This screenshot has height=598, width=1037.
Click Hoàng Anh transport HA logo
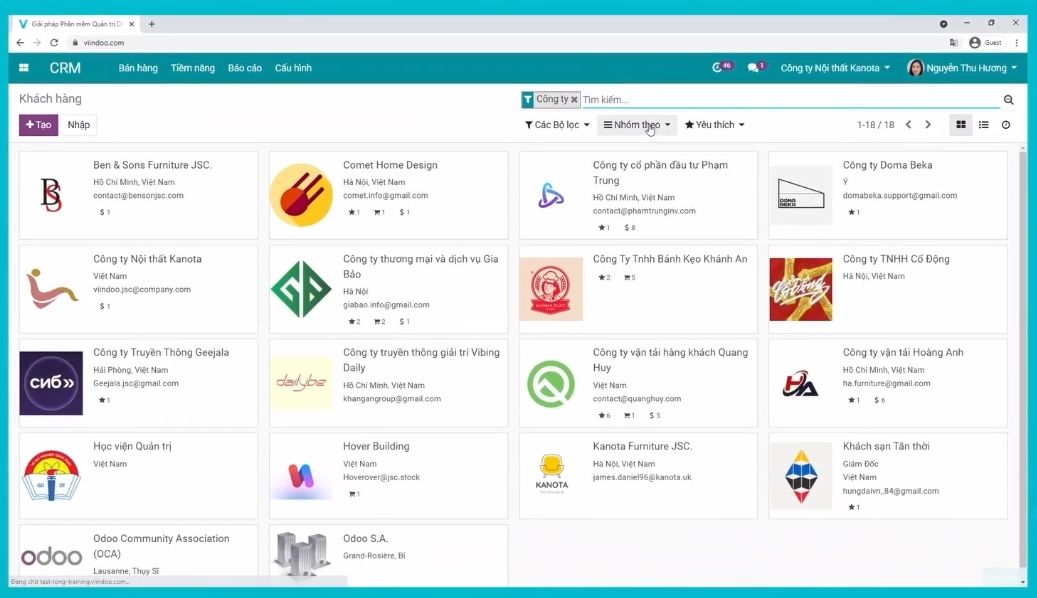(800, 383)
